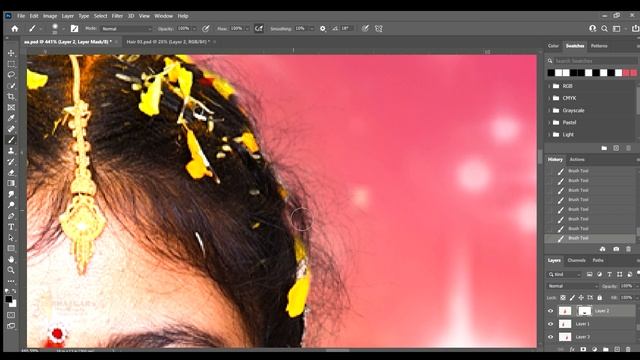Expand the Light swatch folder
The image size is (640, 360).
[549, 134]
